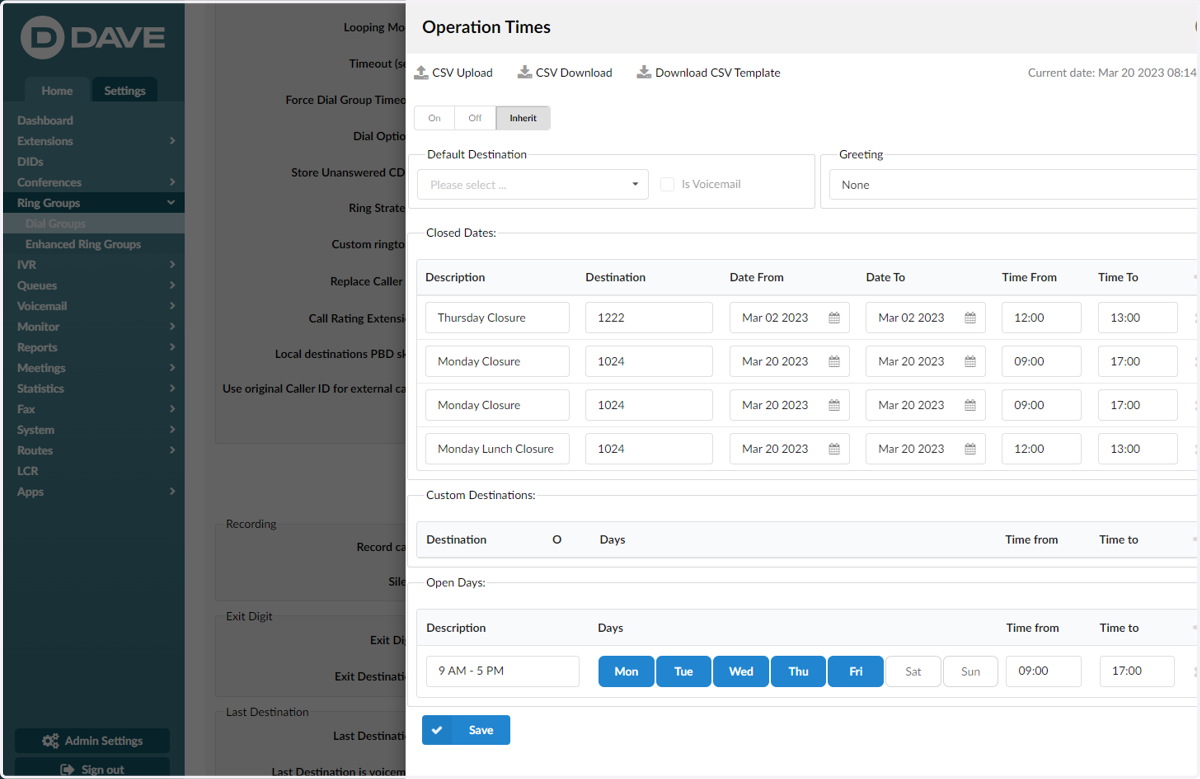Viewport: 1200px width, 779px height.
Task: Set operation times mode to On
Action: (x=434, y=118)
